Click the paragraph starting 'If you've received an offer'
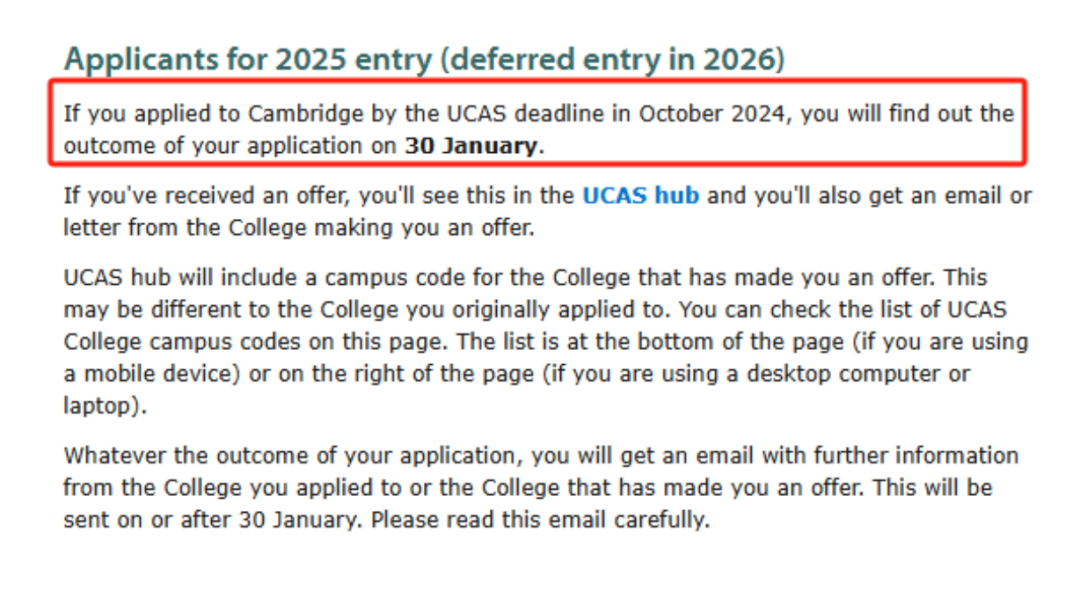The width and height of the screenshot is (1080, 598). click(548, 212)
